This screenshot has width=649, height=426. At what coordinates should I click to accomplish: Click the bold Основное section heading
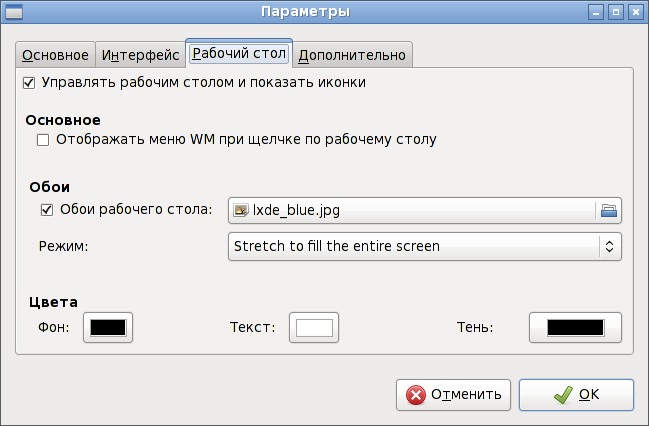point(63,120)
